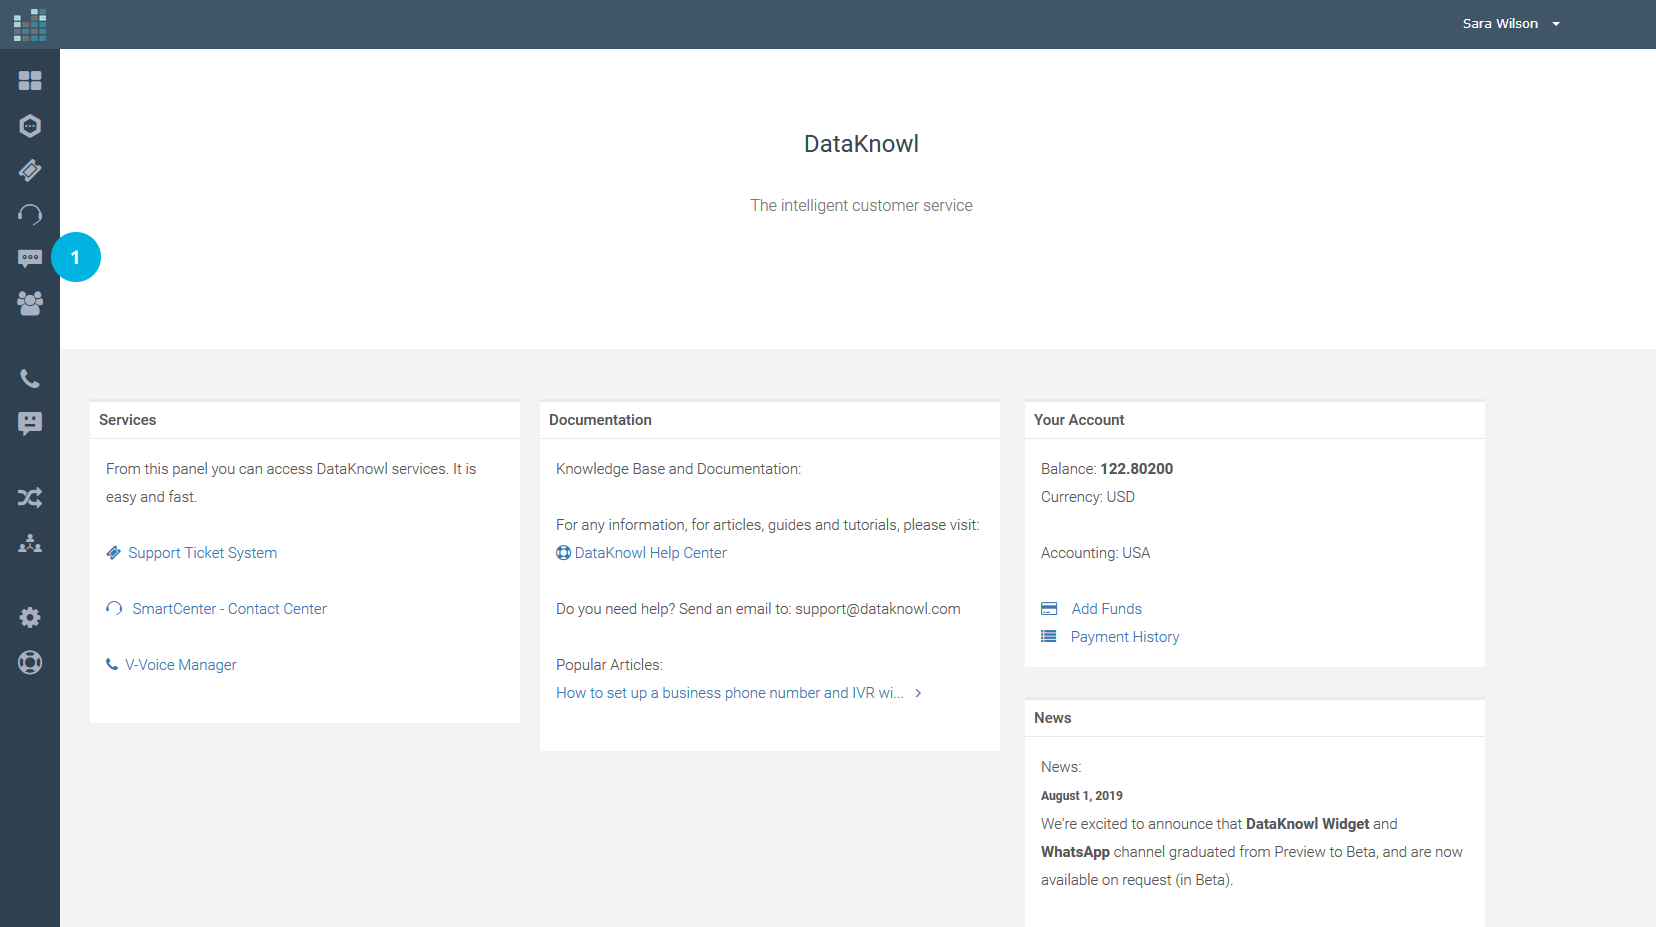The width and height of the screenshot is (1656, 927).
Task: Click the August 1, 2019 news date
Action: 1082,796
